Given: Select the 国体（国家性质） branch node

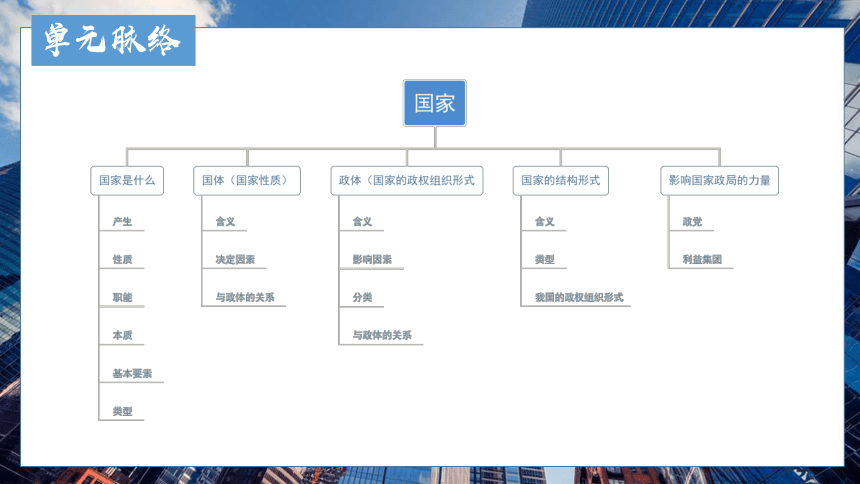Looking at the screenshot, I should (247, 181).
